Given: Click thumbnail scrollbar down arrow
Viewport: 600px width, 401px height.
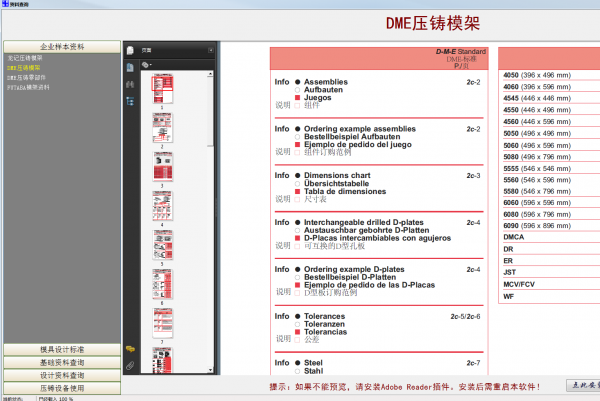Looking at the screenshot, I should (210, 370).
